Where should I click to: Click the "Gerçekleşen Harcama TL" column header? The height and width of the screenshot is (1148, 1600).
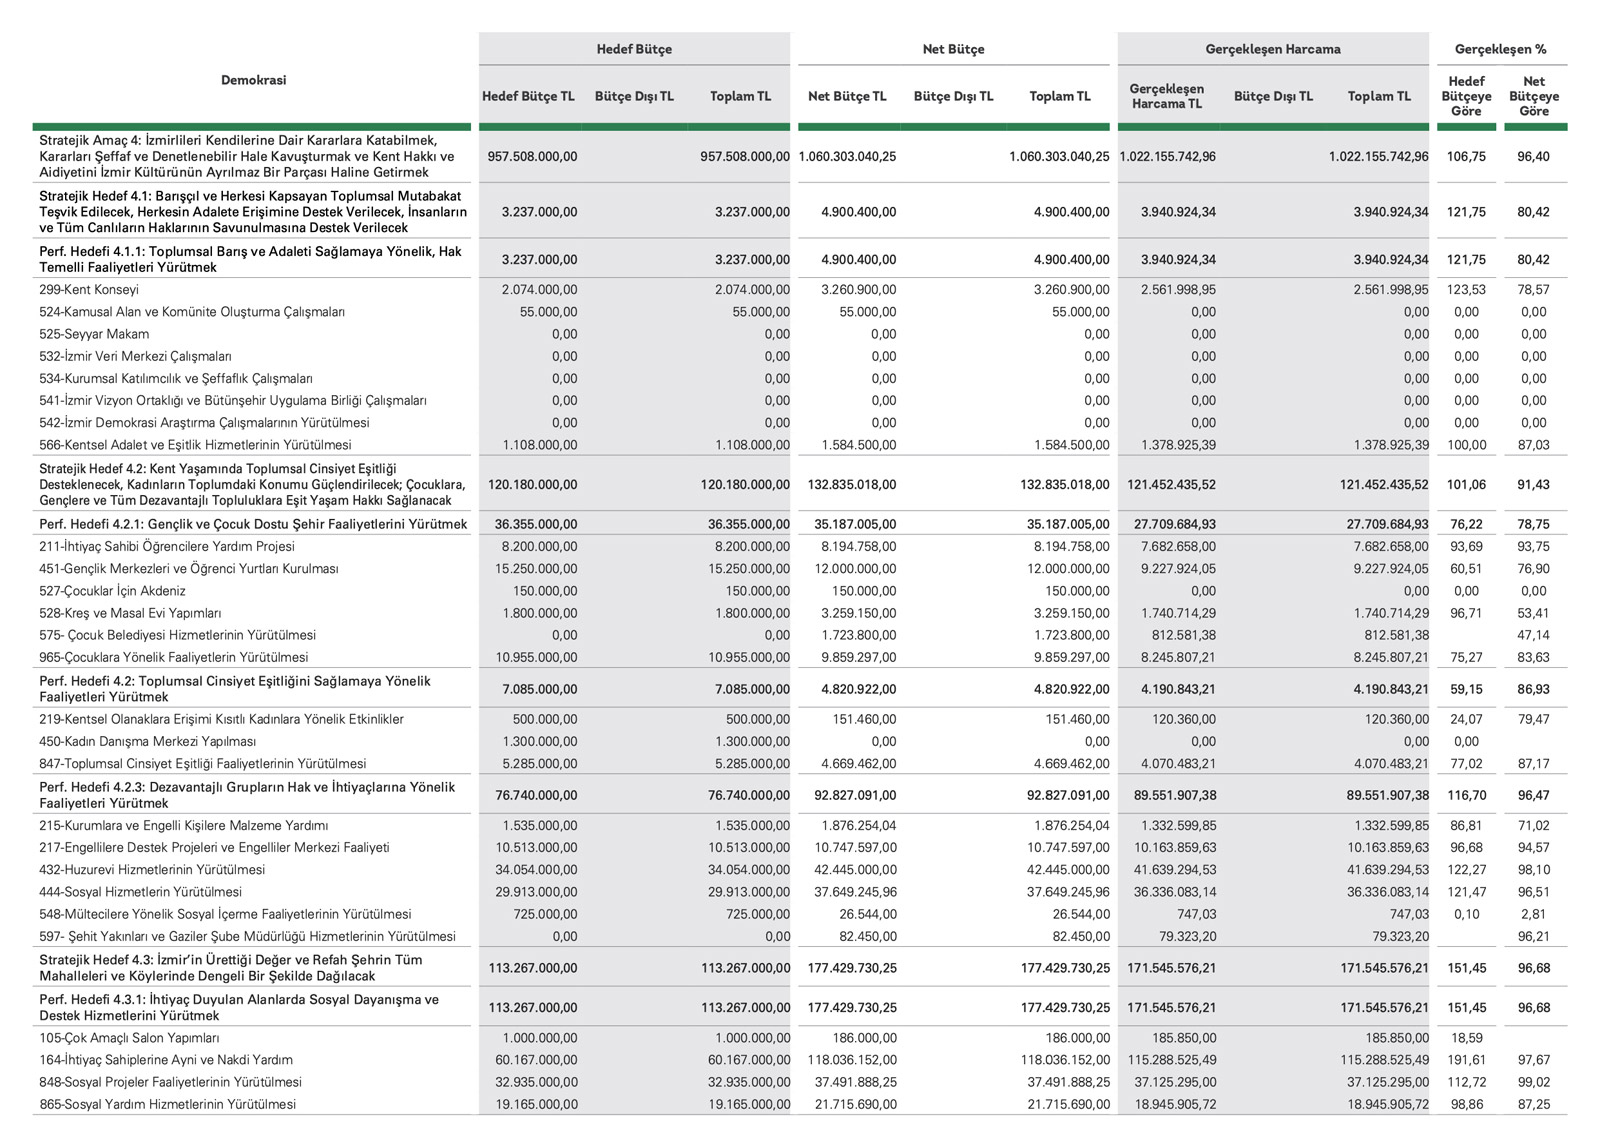pyautogui.click(x=1166, y=97)
